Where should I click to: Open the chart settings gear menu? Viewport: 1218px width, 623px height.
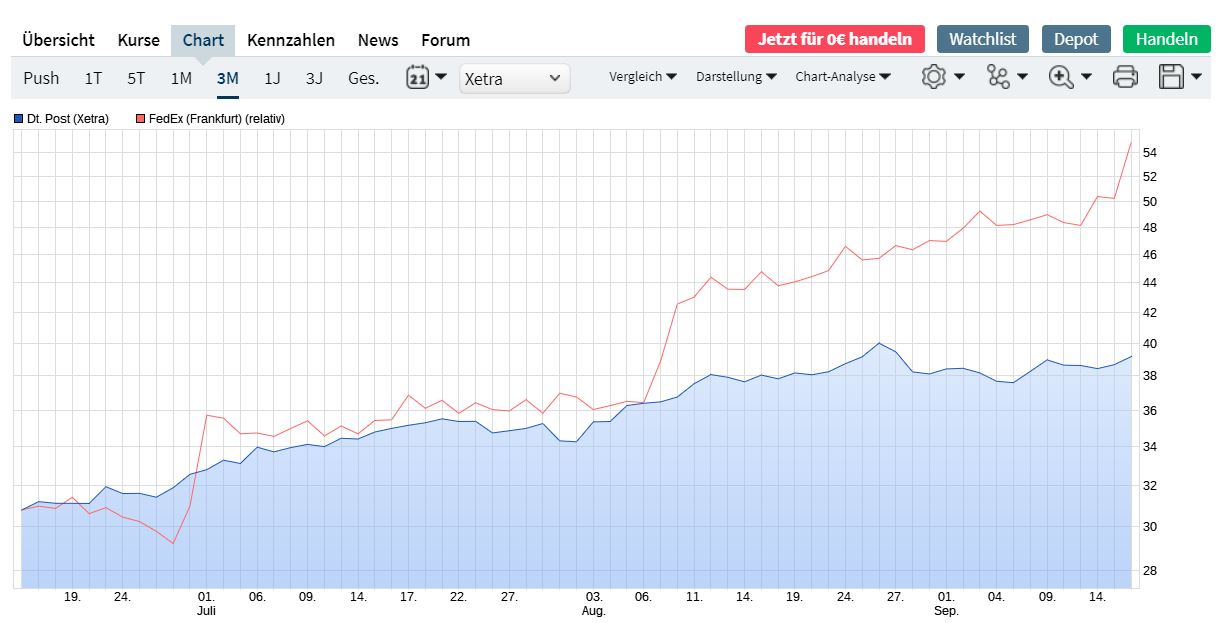(x=943, y=77)
